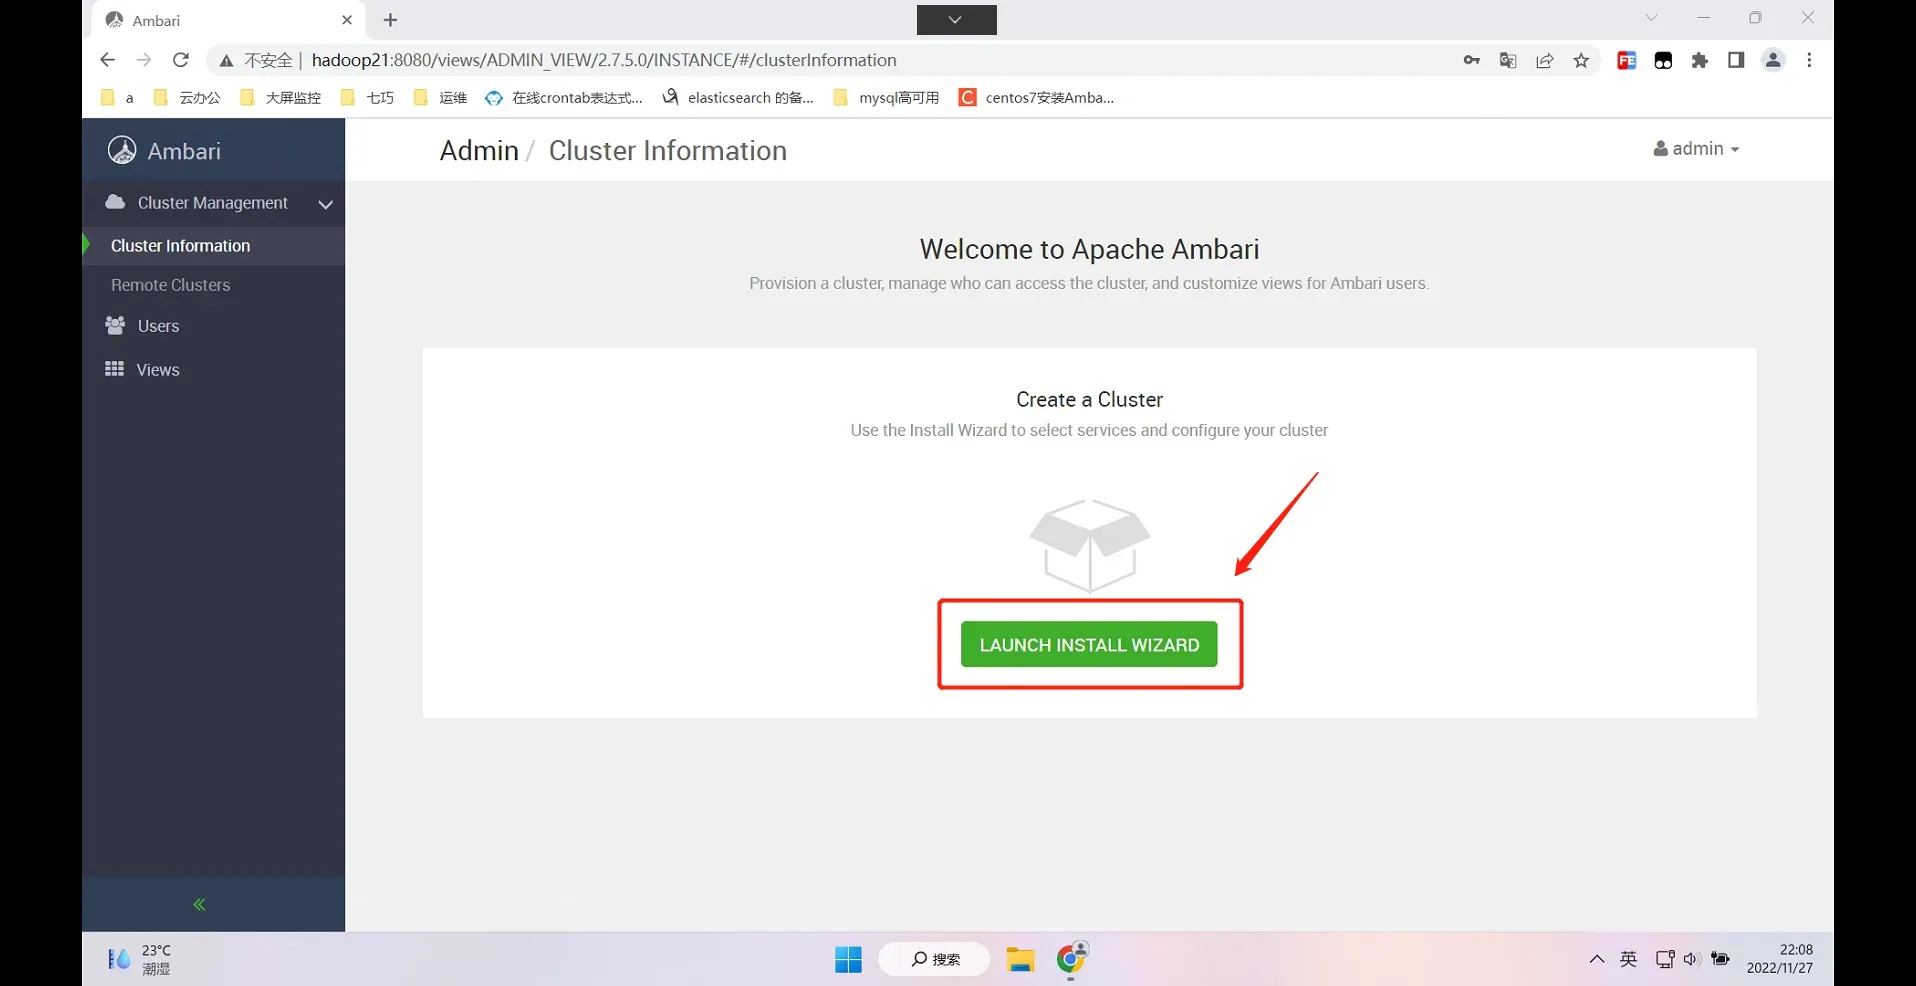Image resolution: width=1916 pixels, height=986 pixels.
Task: Toggle the browser side panel icon
Action: point(1736,61)
